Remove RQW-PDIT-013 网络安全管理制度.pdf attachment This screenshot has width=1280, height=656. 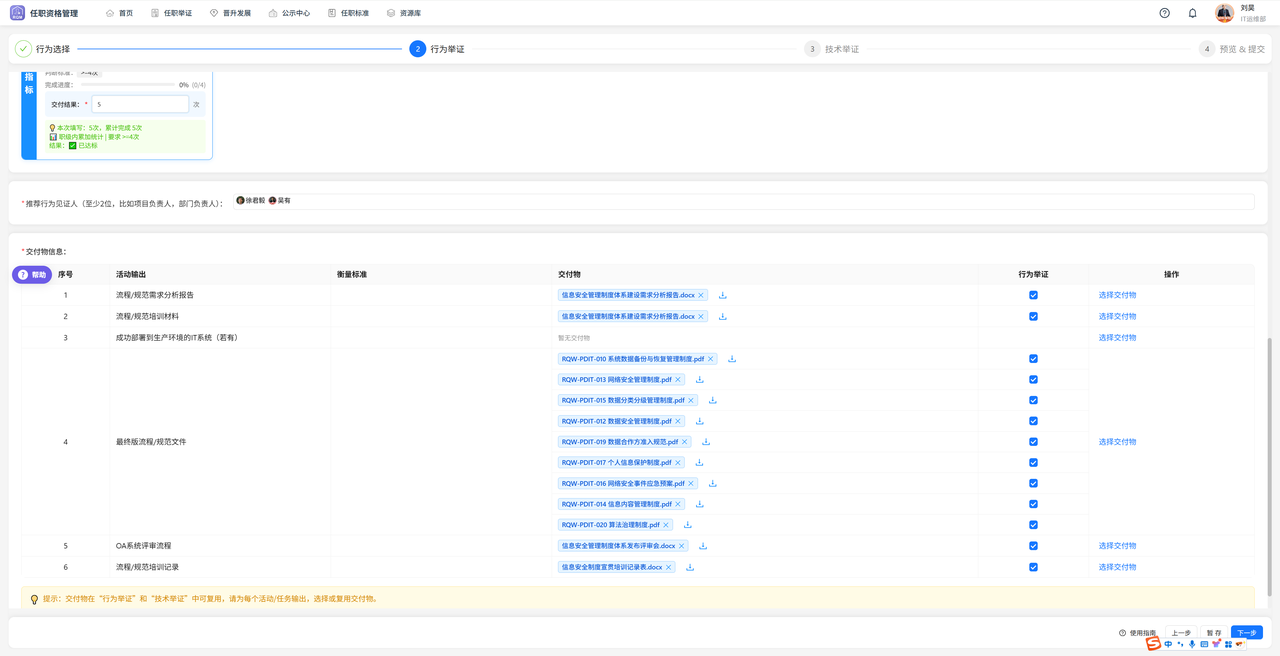pyautogui.click(x=678, y=380)
